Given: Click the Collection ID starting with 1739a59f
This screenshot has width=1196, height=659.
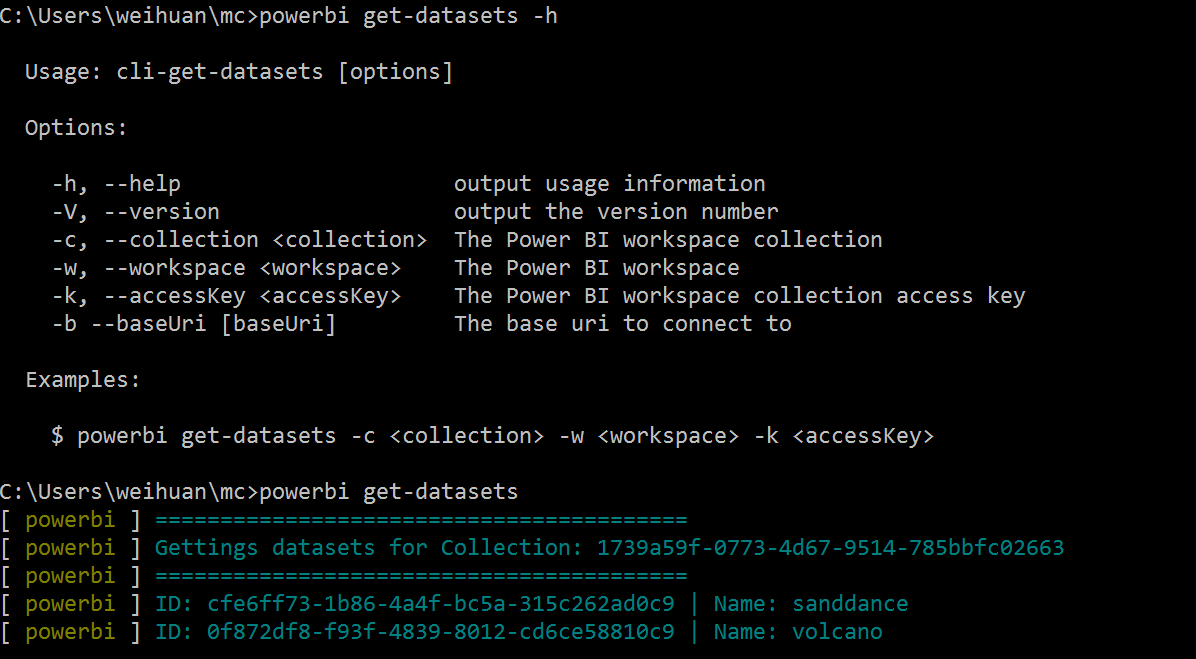Looking at the screenshot, I should coord(830,548).
